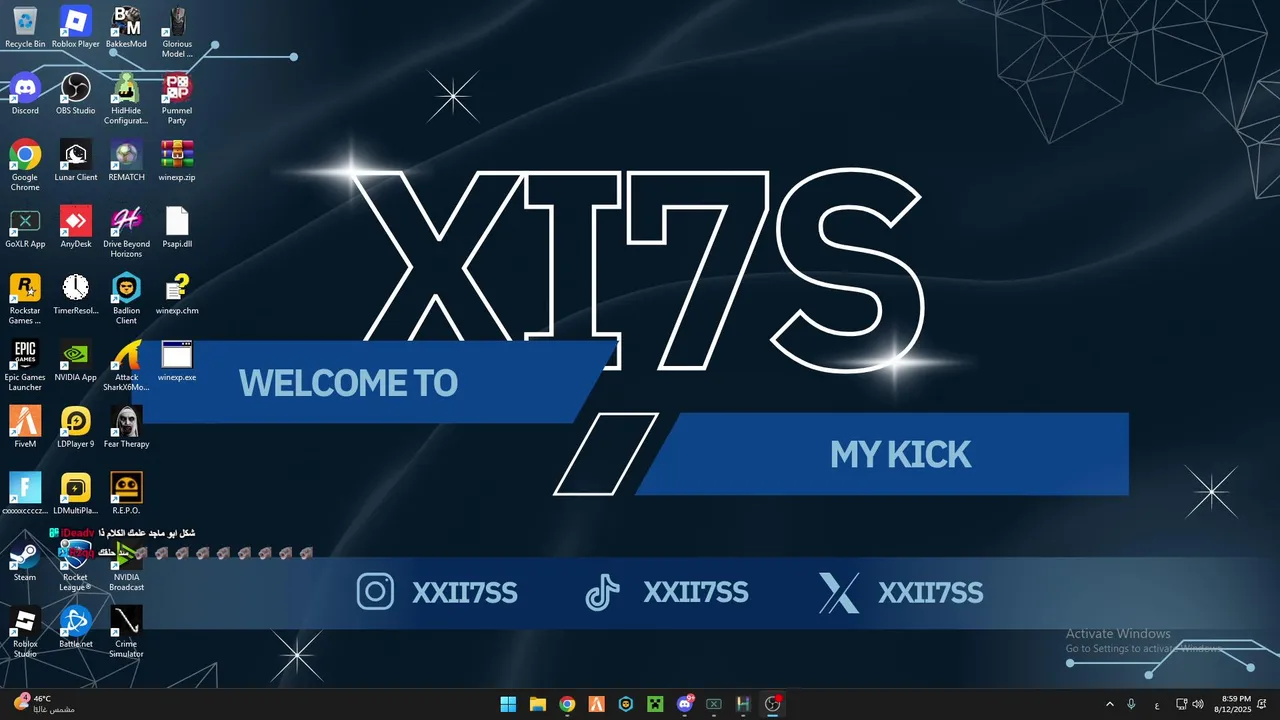
Task: Open the REMATCH desktop shortcut
Action: click(x=126, y=161)
